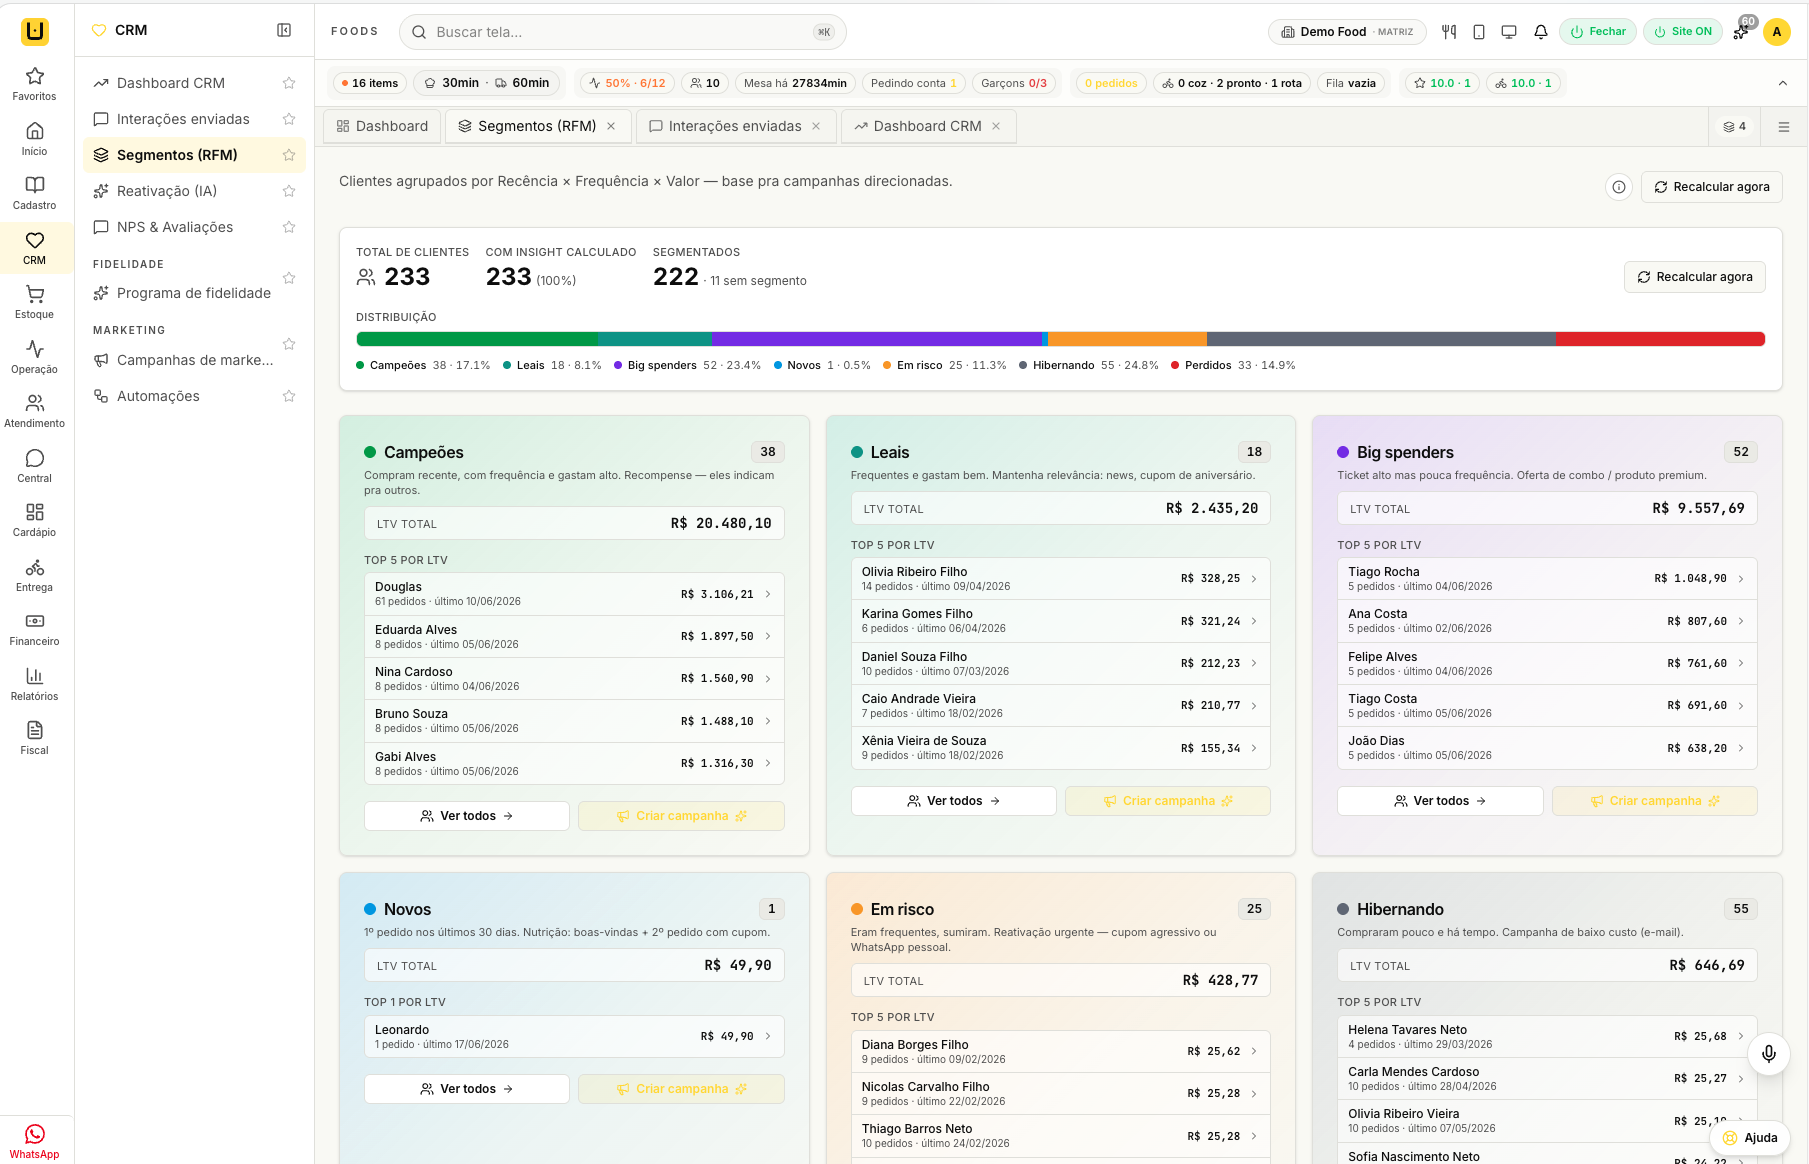This screenshot has height=1164, width=1809.
Task: Click the microphone voice button
Action: (1769, 1053)
